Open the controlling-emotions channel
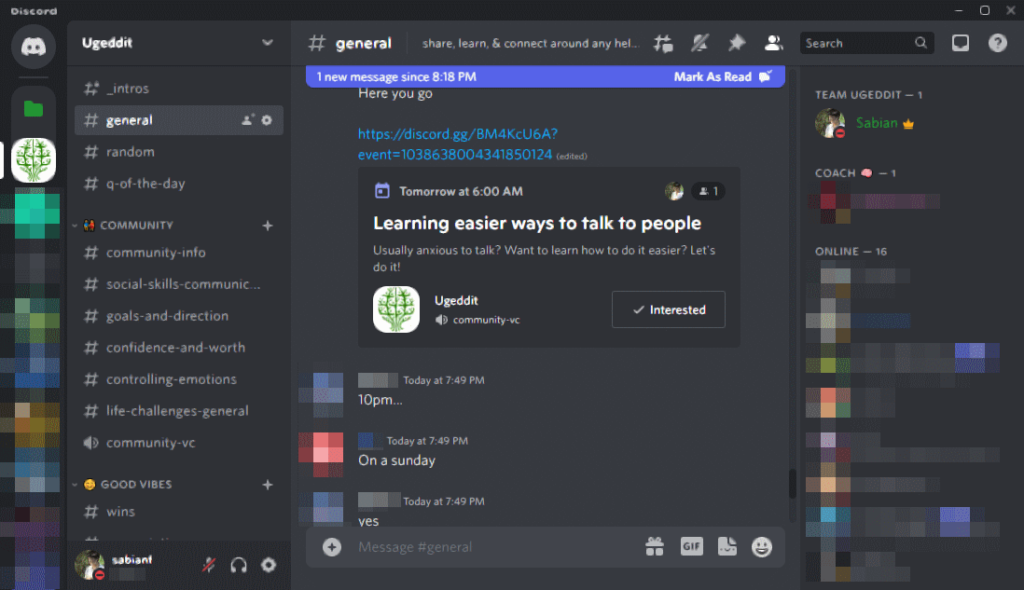Viewport: 1024px width, 590px height. (x=178, y=379)
